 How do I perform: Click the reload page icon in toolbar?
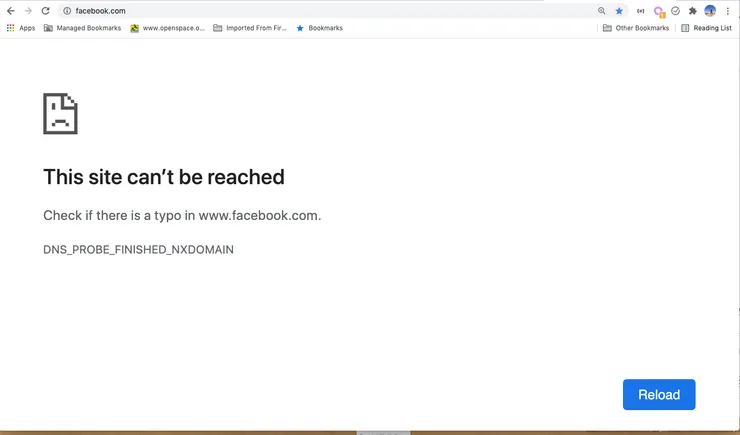45,11
